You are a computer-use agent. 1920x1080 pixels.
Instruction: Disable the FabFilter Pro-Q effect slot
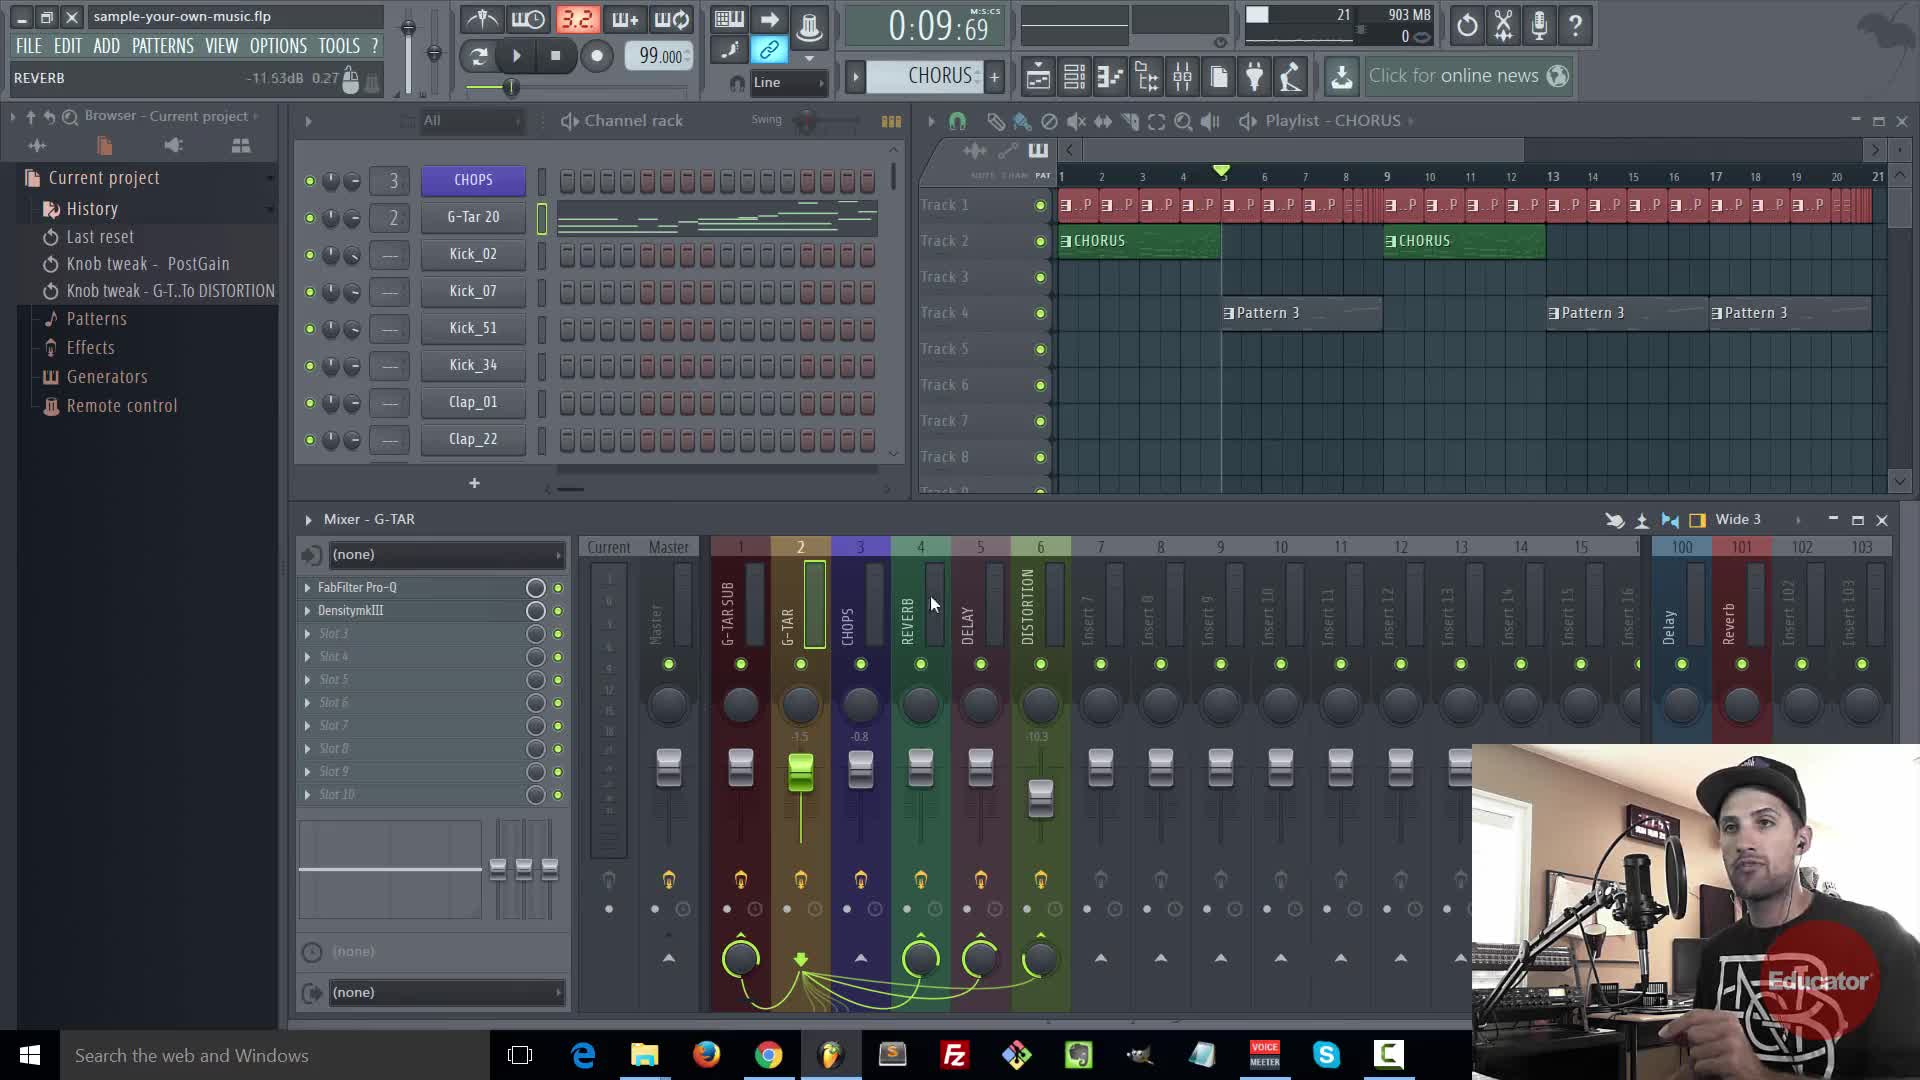click(x=558, y=588)
